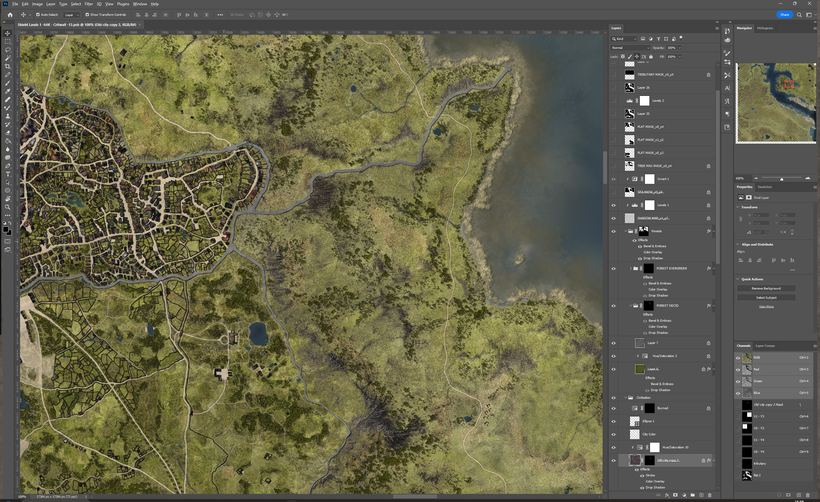
Task: Toggle visibility of the Red channel
Action: point(738,370)
